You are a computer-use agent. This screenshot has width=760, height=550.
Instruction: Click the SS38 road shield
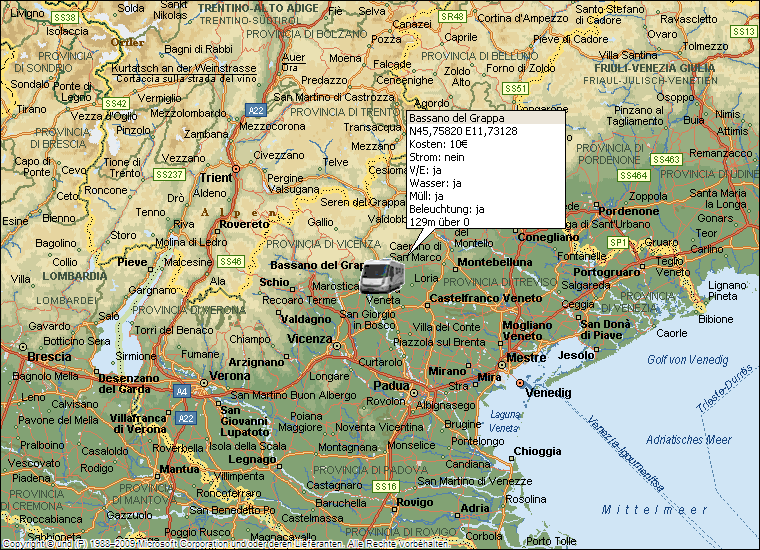[65, 18]
